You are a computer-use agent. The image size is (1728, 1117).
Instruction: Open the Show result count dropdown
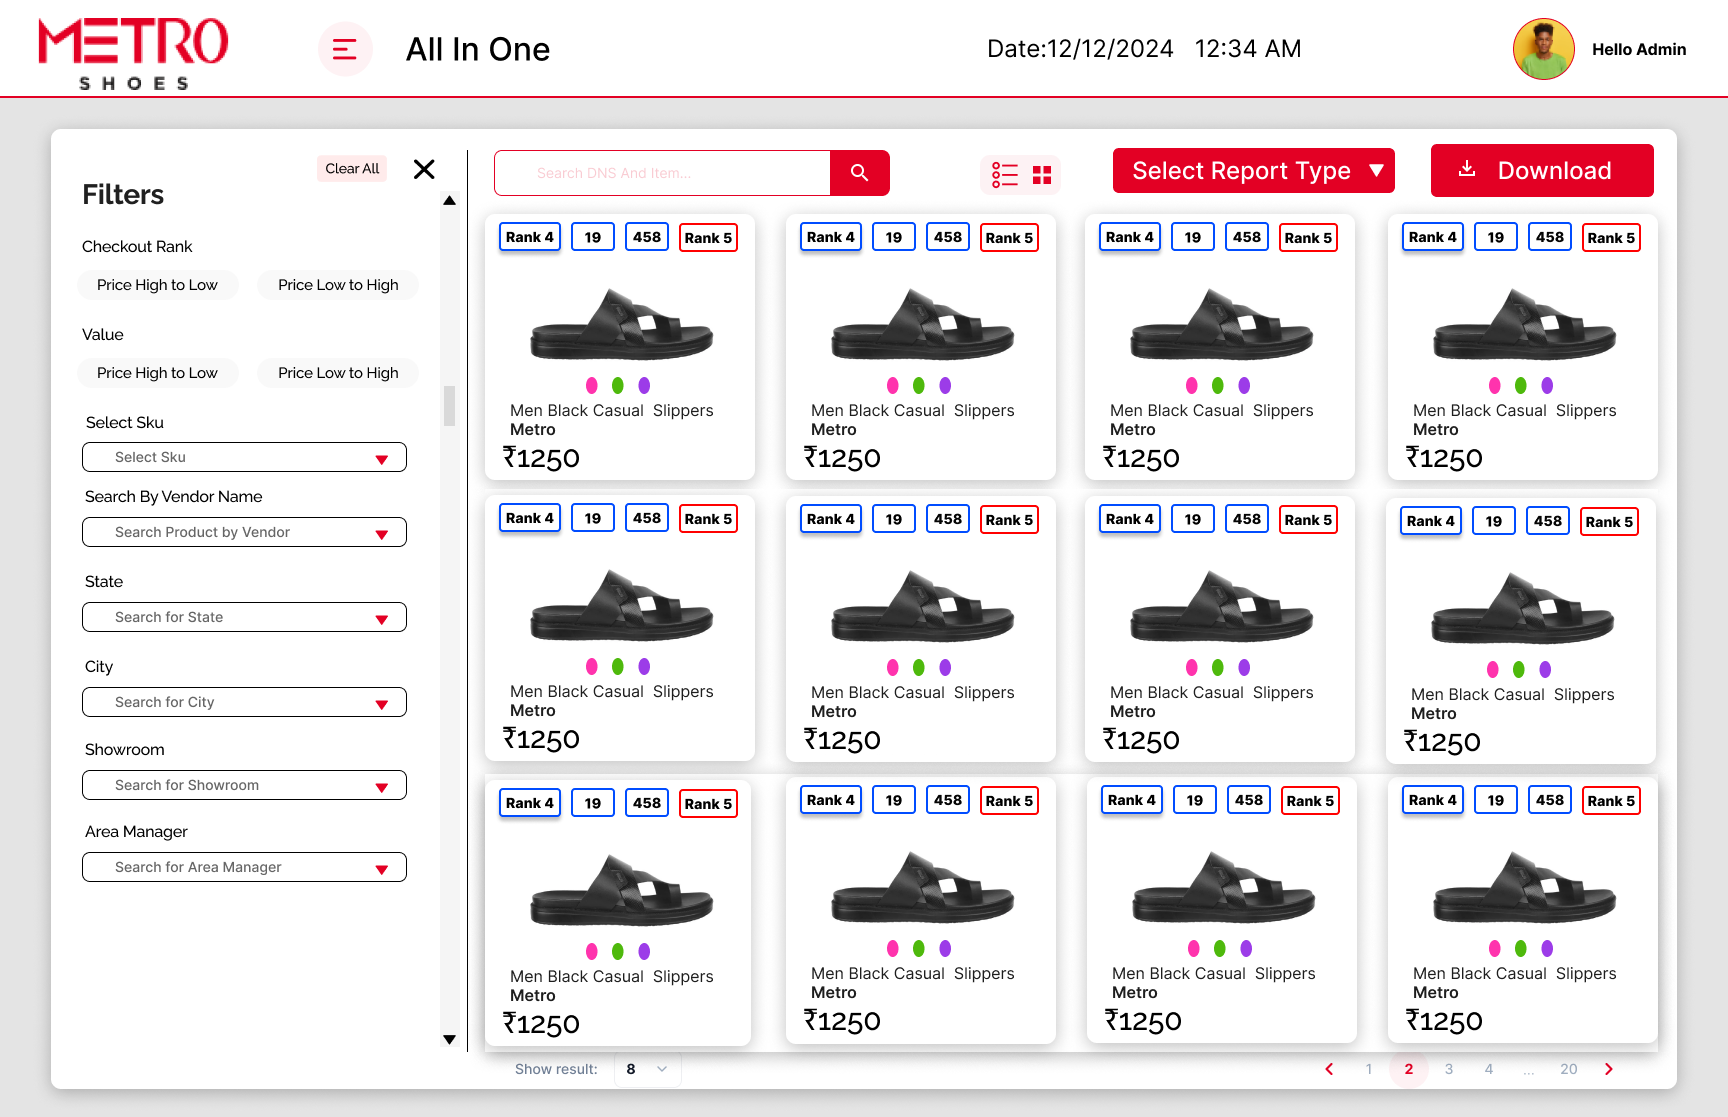[647, 1069]
